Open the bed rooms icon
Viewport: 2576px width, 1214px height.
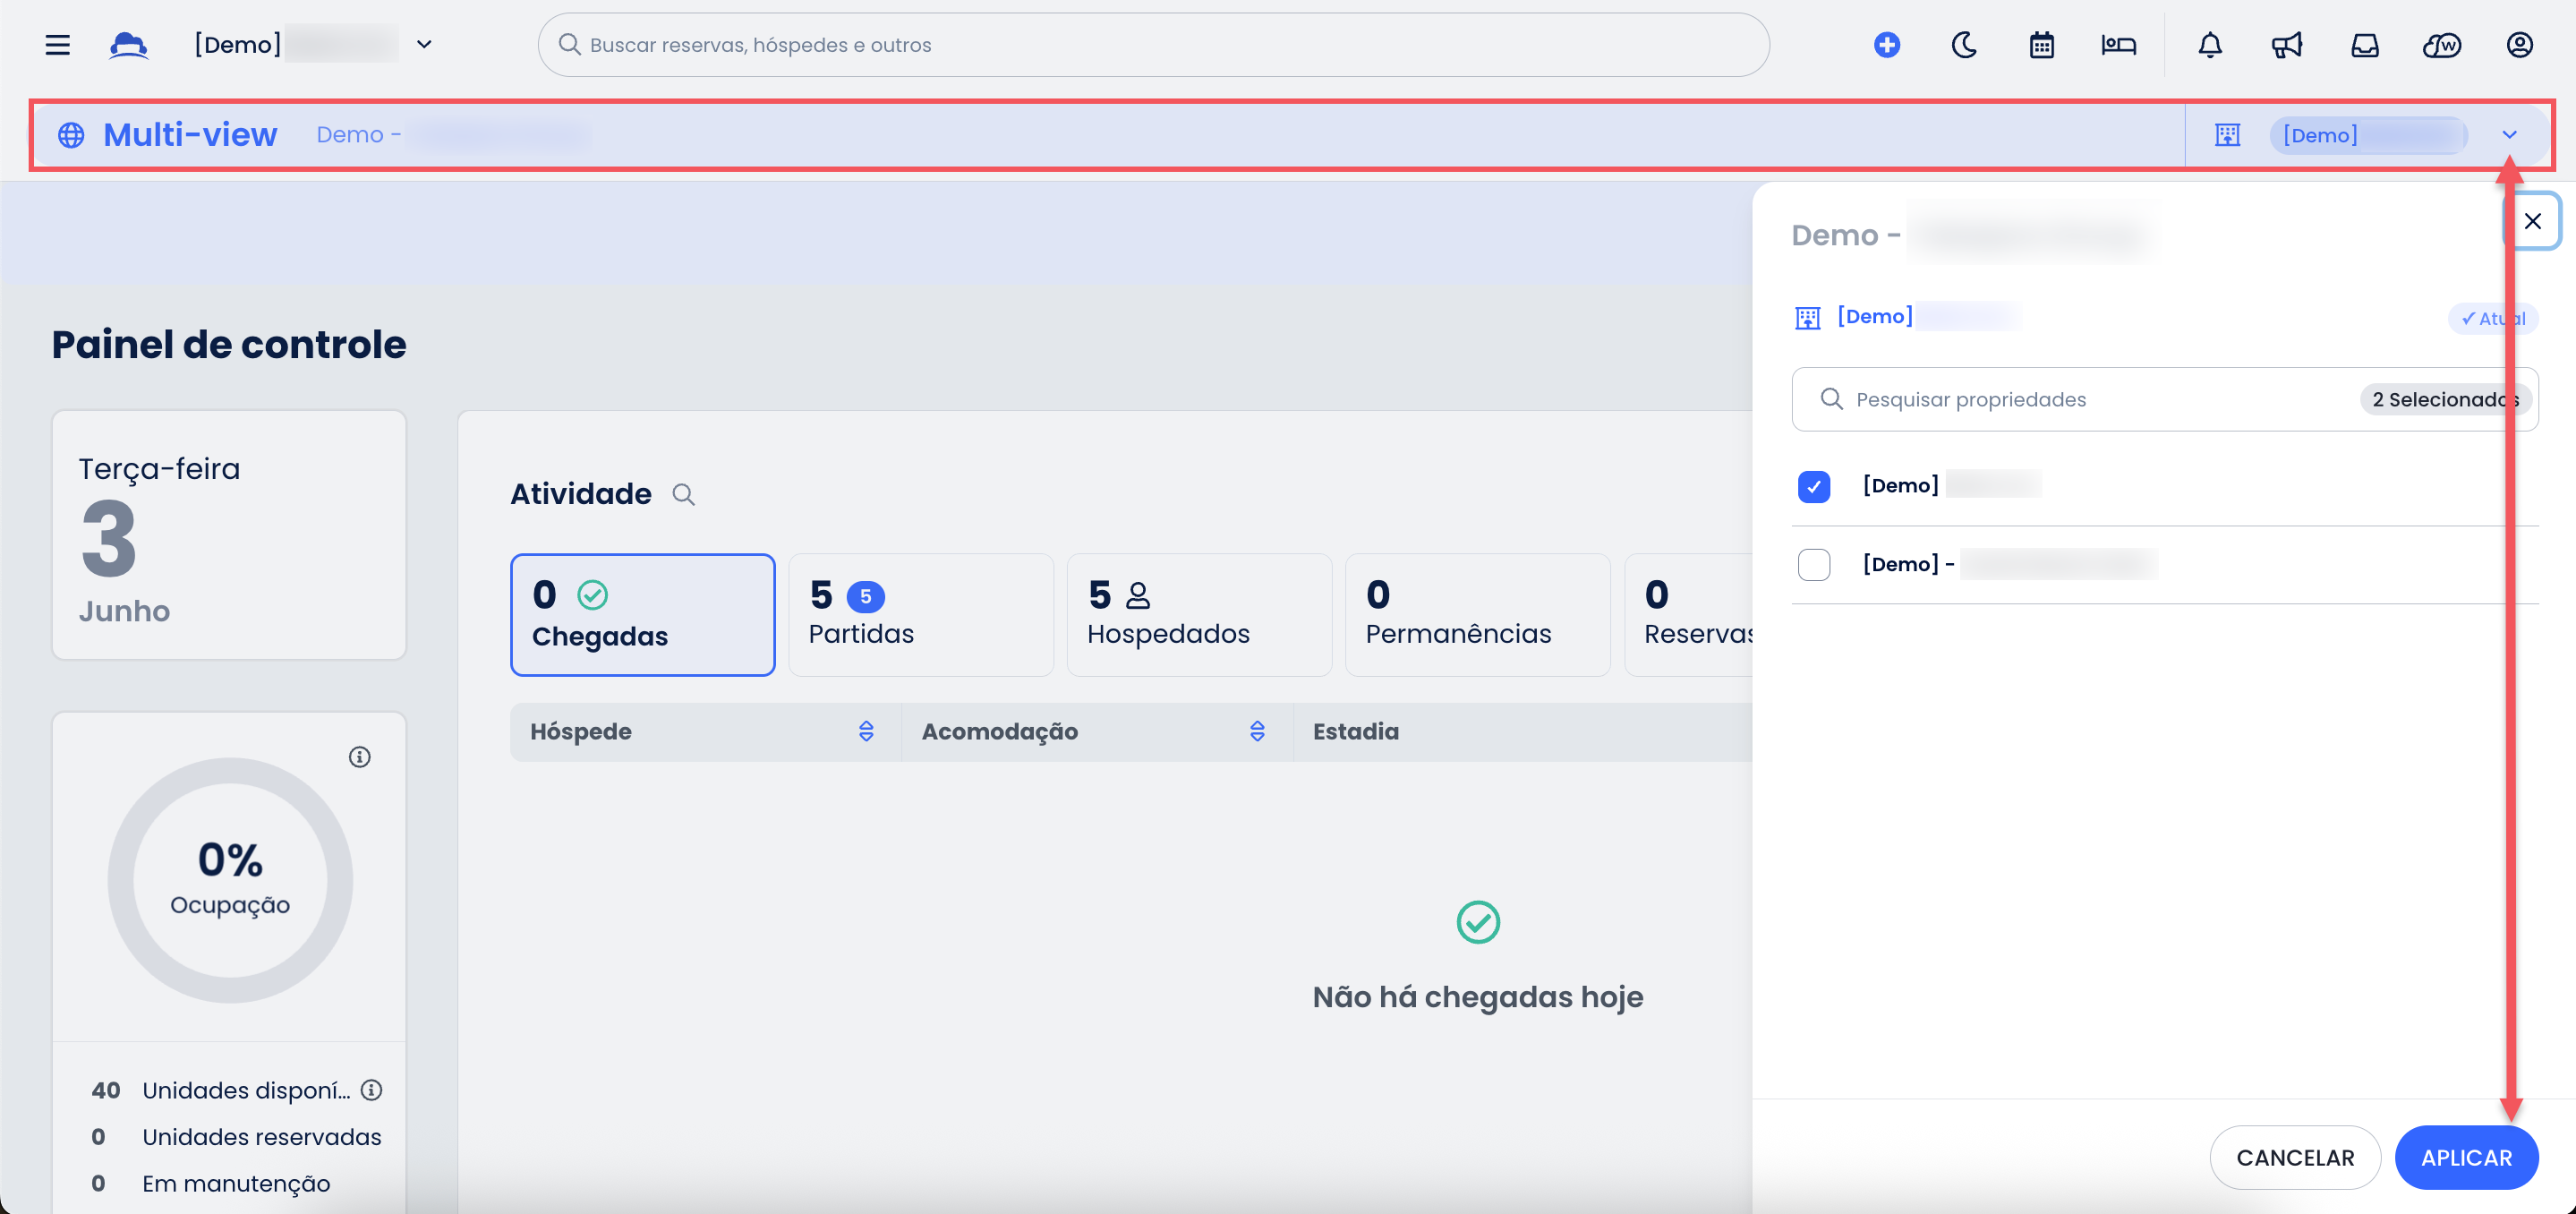[2118, 45]
